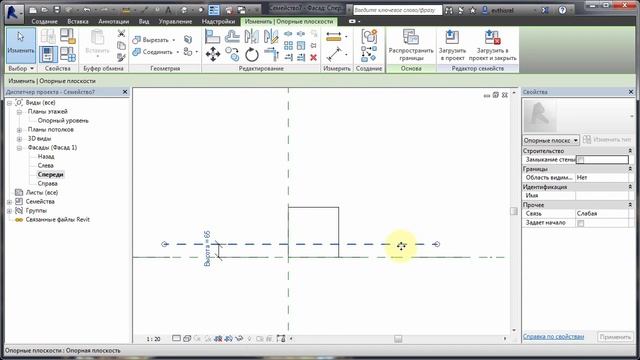Click the Copy to clipboard icon

121,45
